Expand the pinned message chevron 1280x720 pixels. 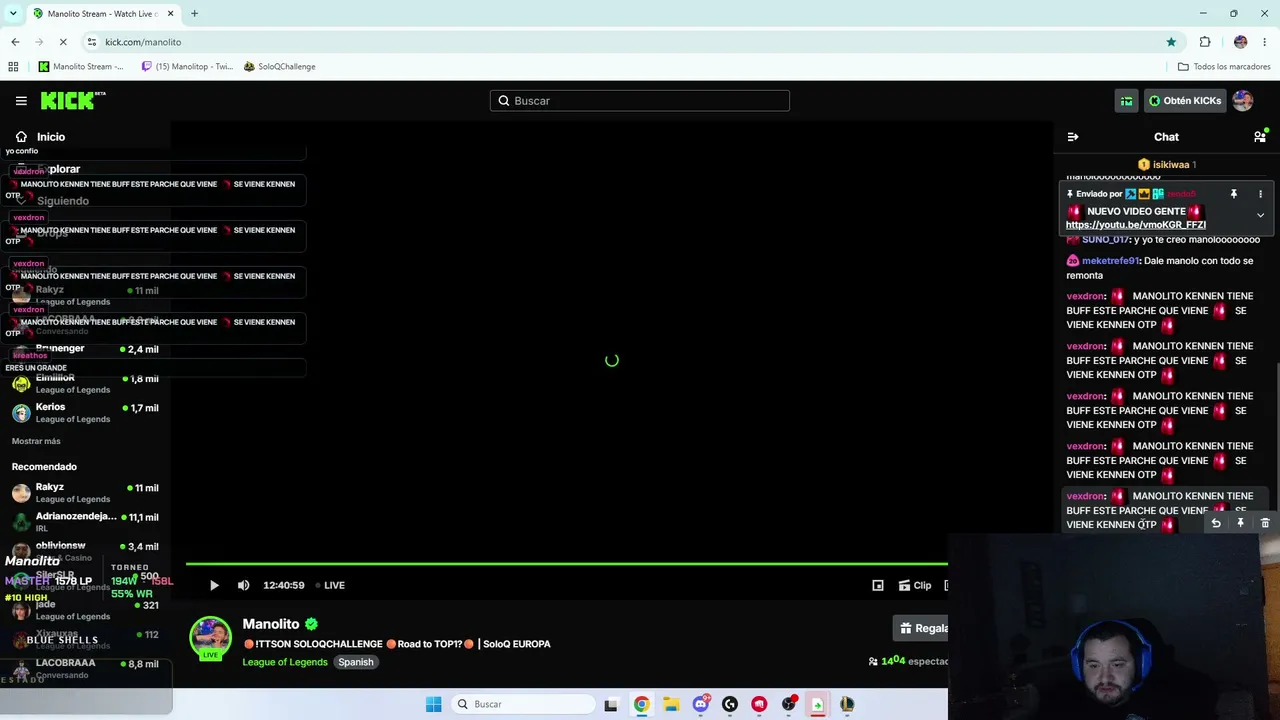(x=1260, y=215)
